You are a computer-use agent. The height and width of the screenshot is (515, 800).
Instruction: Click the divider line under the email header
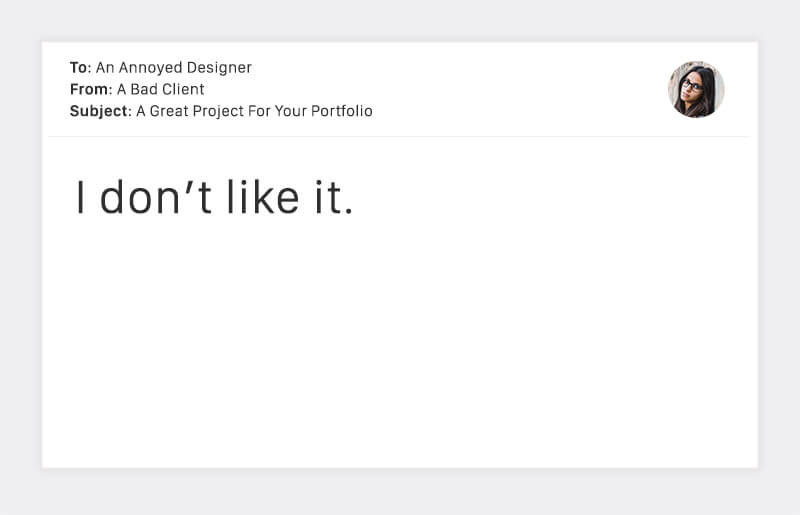pyautogui.click(x=400, y=137)
